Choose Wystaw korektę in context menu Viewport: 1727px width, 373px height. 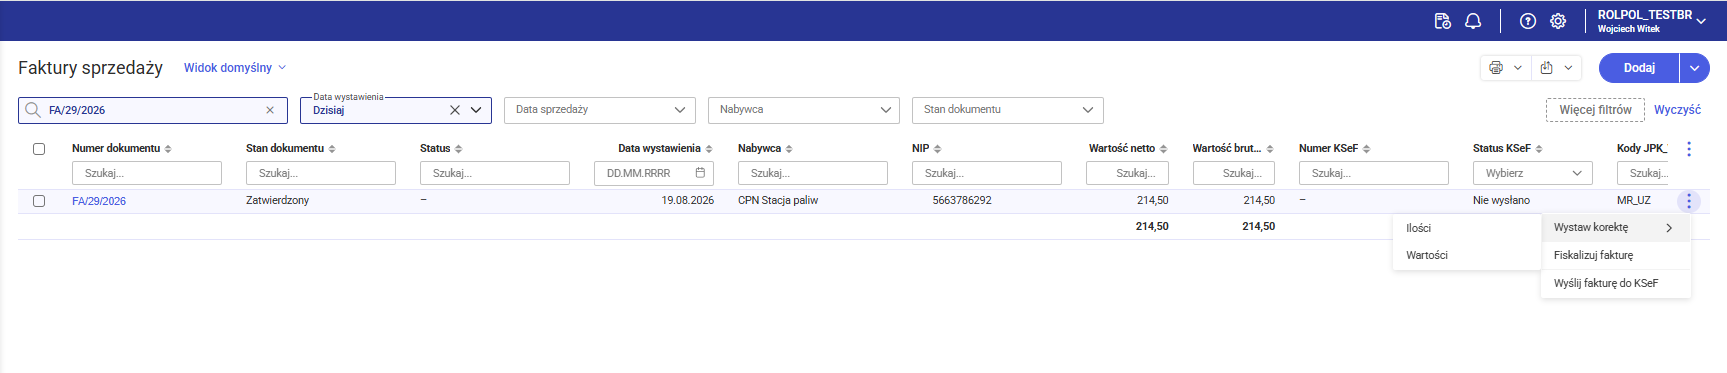[1616, 228]
